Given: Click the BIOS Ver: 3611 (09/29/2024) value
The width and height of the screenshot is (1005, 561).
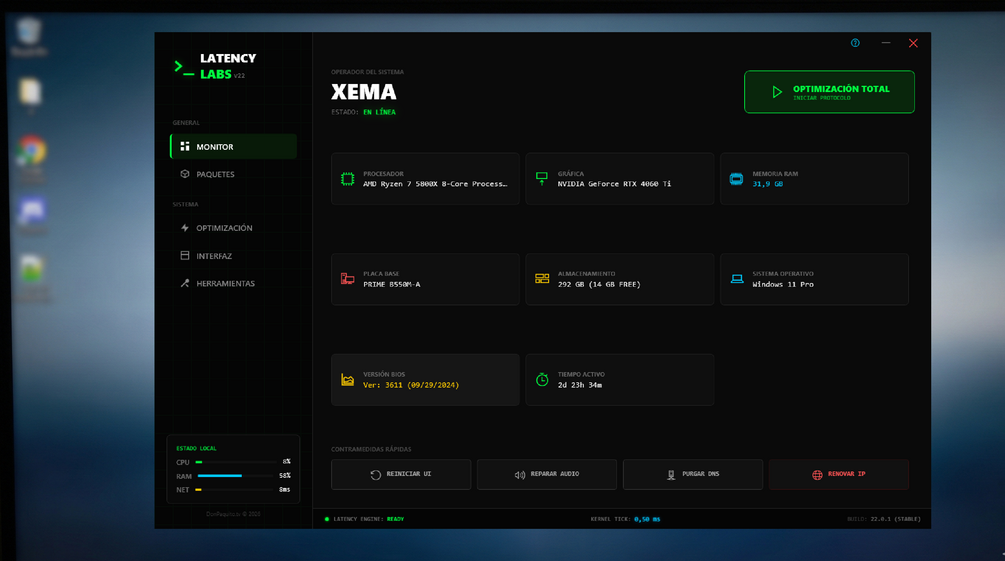Looking at the screenshot, I should [411, 385].
